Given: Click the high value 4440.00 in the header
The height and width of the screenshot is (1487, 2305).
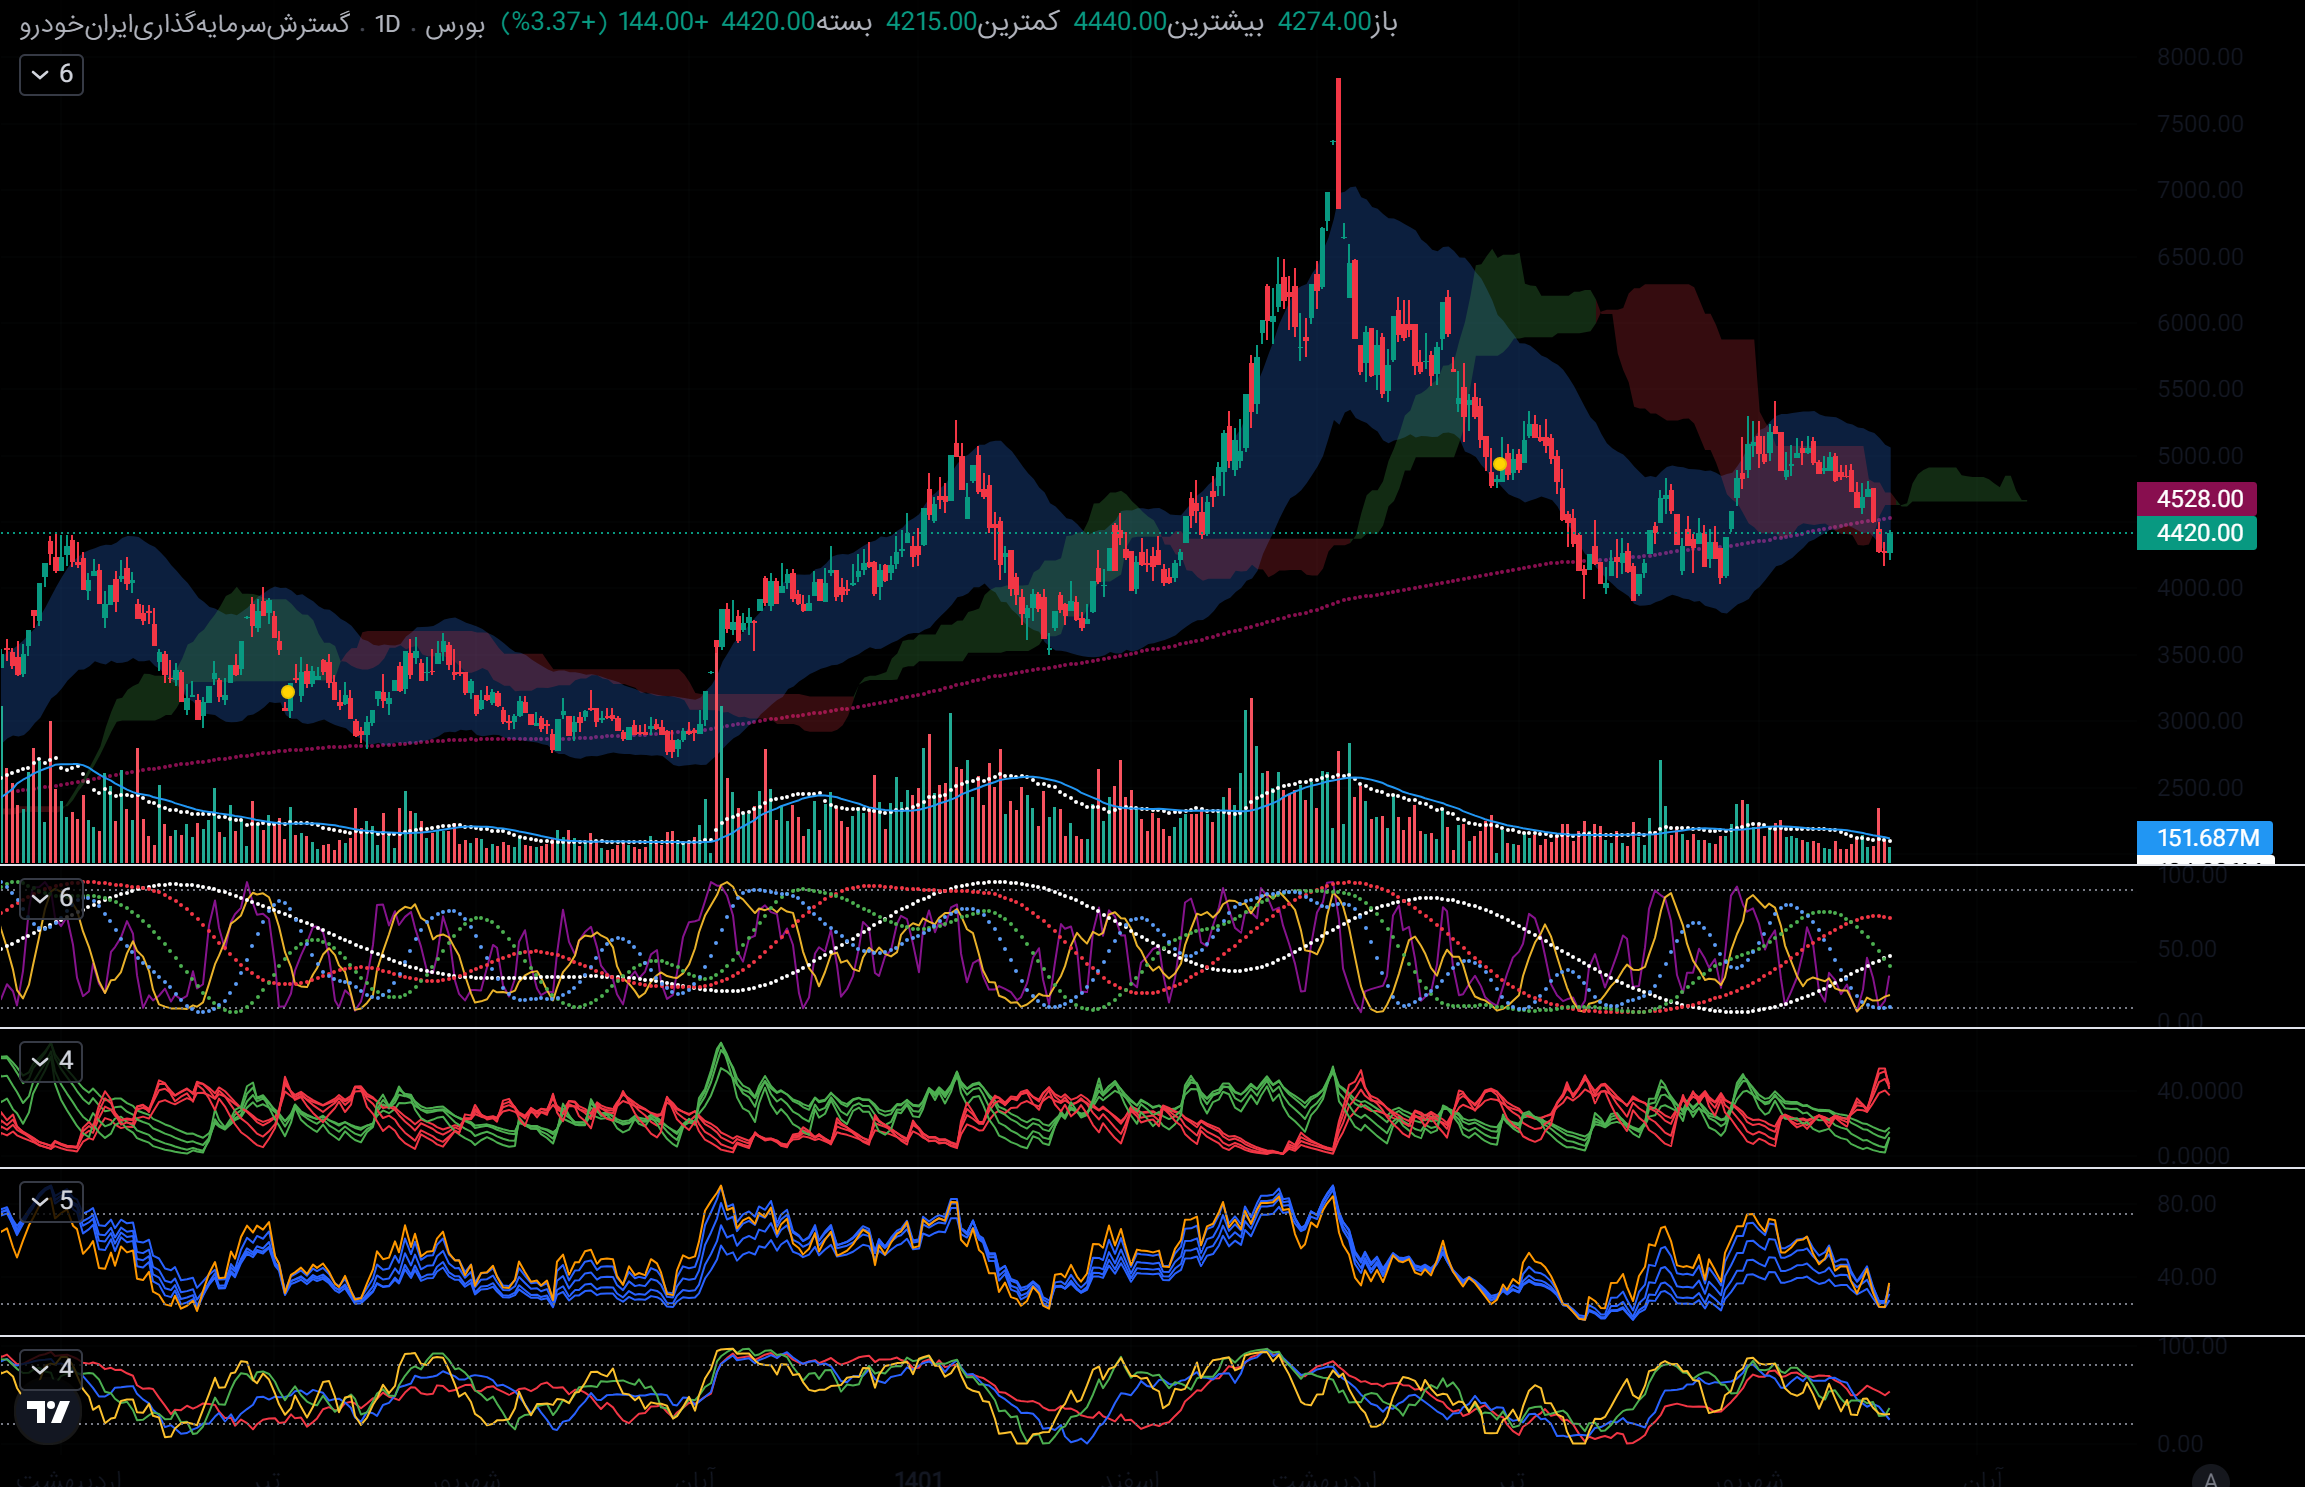Looking at the screenshot, I should tap(1120, 22).
